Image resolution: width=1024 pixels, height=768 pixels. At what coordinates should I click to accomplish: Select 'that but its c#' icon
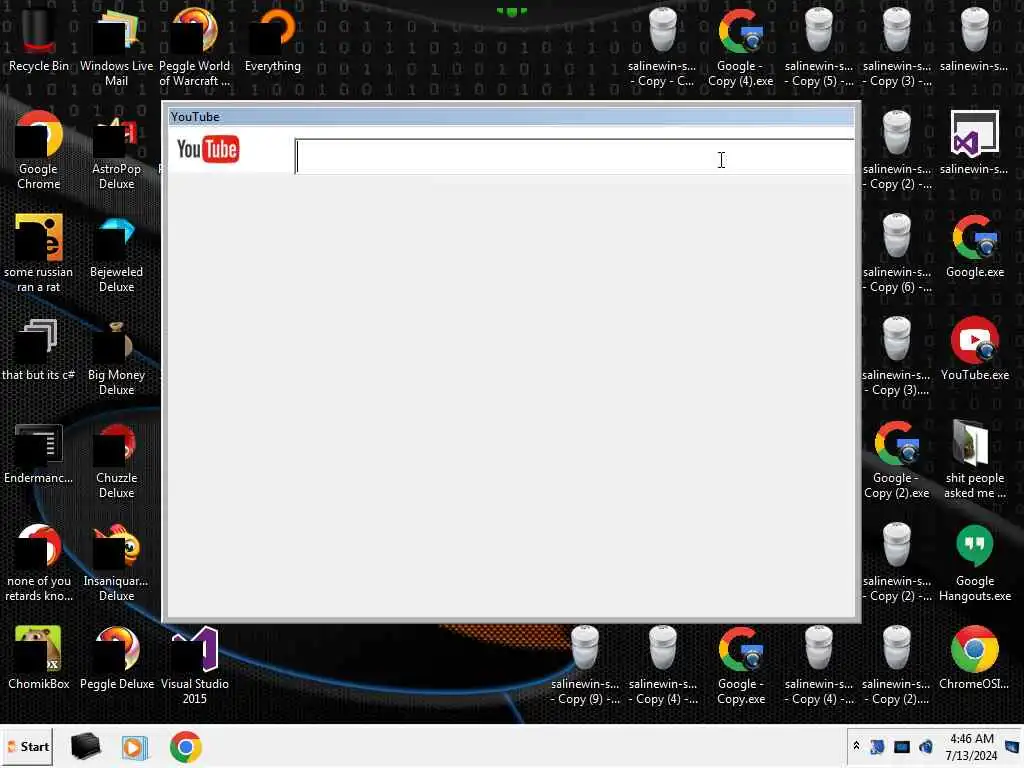[x=39, y=349]
